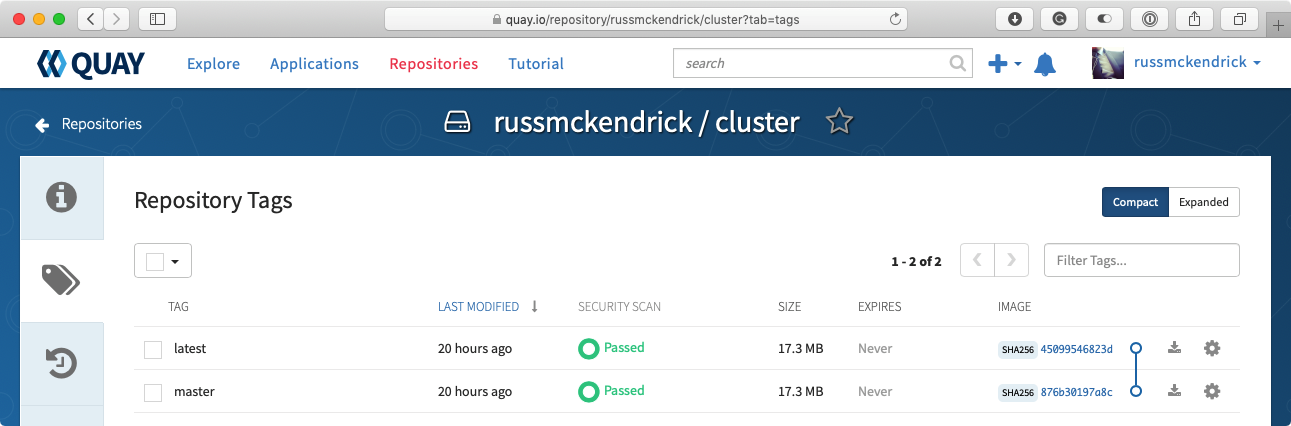Image resolution: width=1291 pixels, height=426 pixels.
Task: Switch to Expanded view
Action: tap(1204, 202)
